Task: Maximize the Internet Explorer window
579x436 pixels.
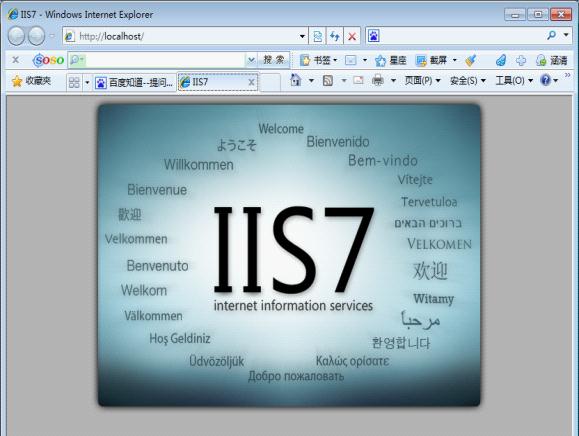Action: [x=538, y=15]
